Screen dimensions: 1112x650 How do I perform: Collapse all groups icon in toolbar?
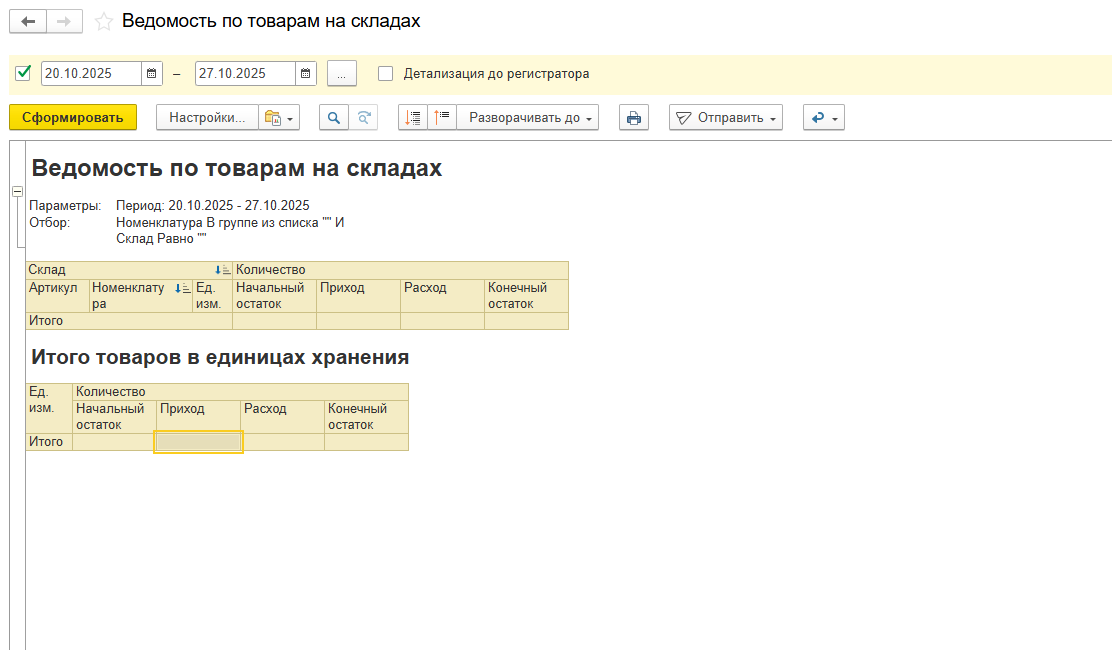point(442,118)
